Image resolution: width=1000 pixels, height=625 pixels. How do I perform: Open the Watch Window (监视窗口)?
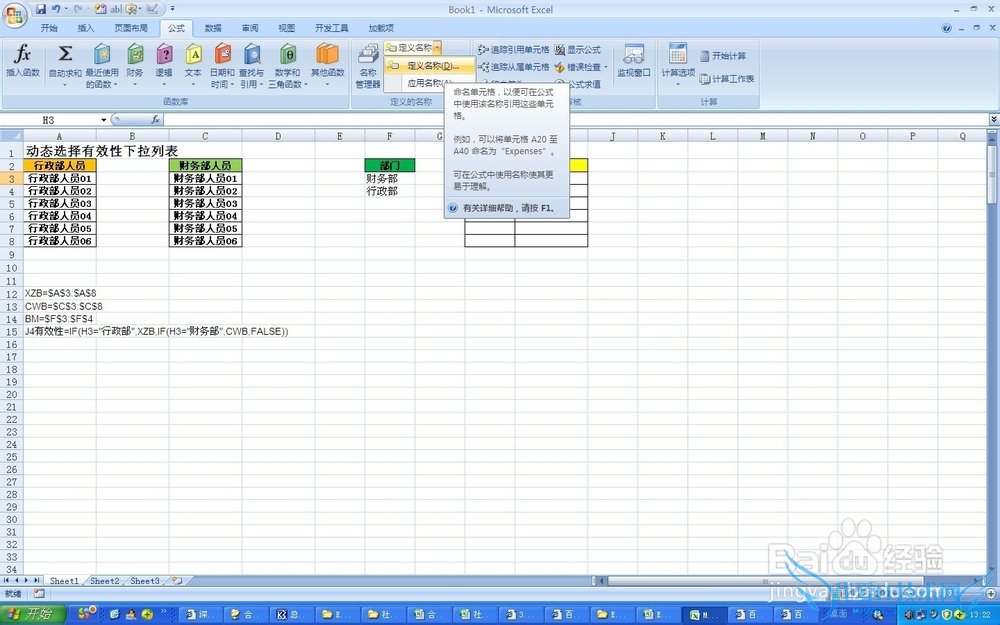633,62
